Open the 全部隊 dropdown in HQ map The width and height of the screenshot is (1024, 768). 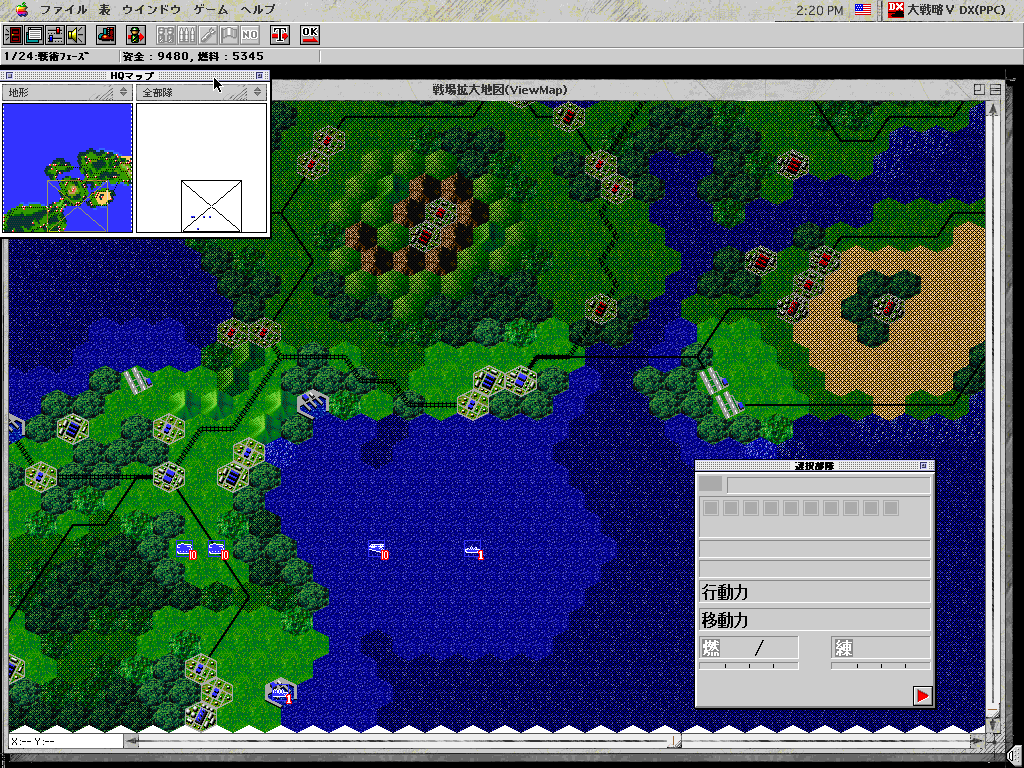click(x=201, y=92)
